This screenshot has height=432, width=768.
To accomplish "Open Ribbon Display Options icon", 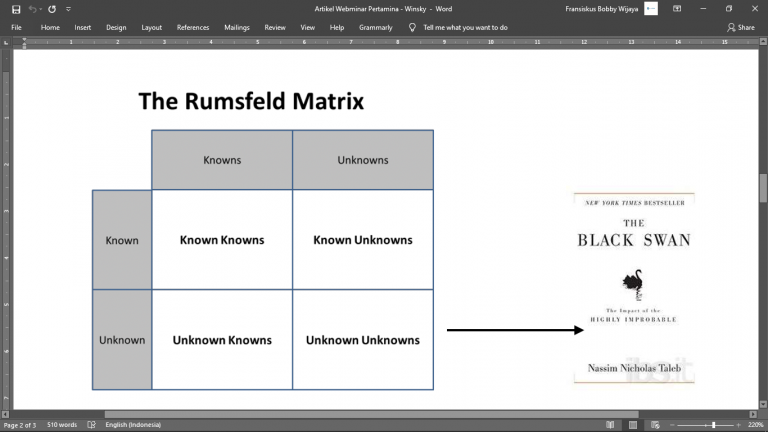I will pyautogui.click(x=679, y=9).
